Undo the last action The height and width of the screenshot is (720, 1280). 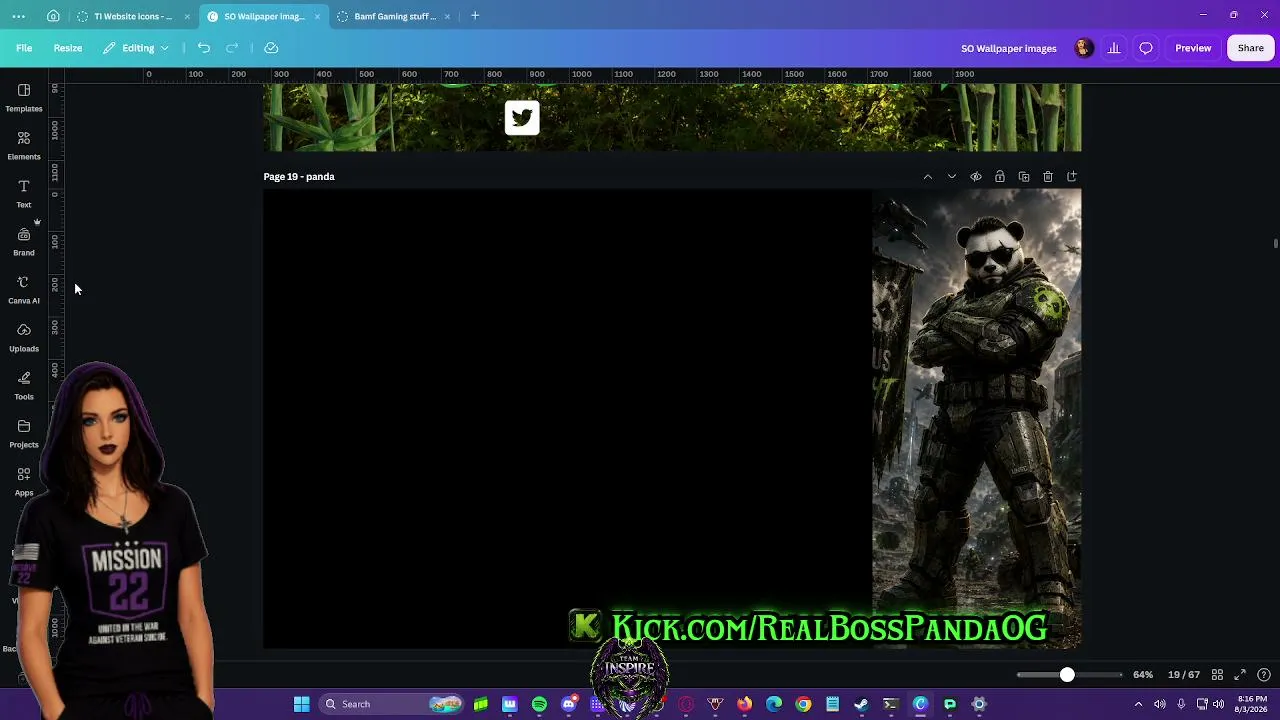pyautogui.click(x=204, y=48)
